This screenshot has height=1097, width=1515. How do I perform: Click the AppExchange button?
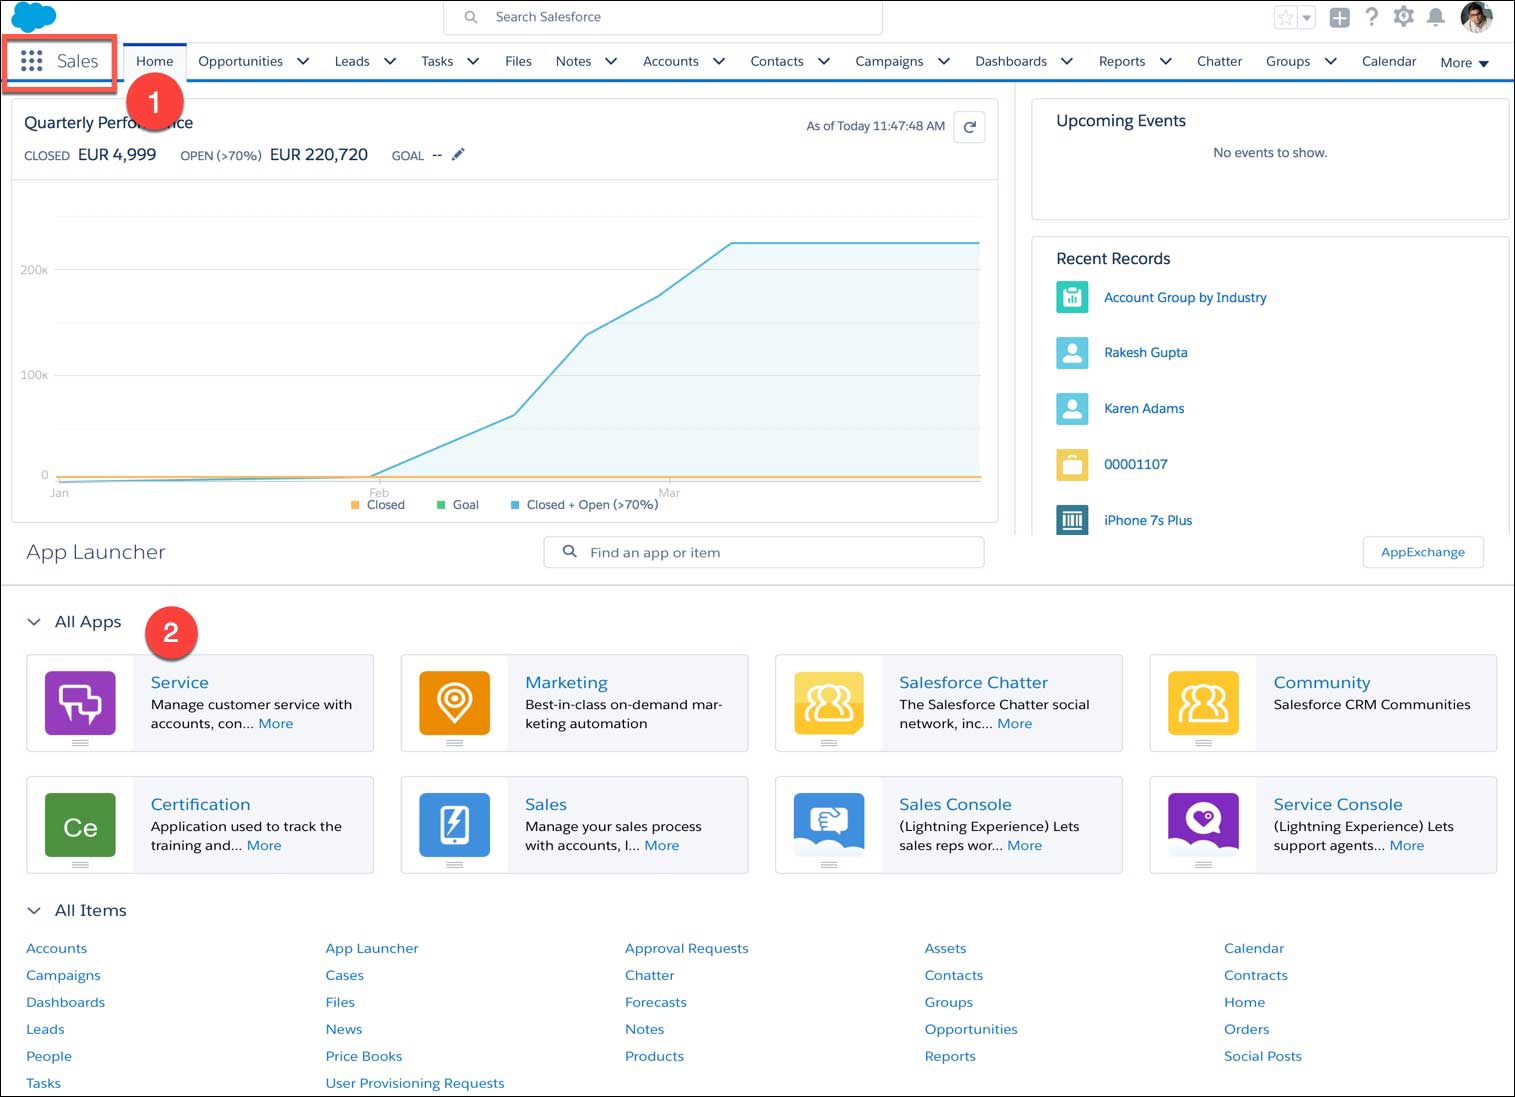pyautogui.click(x=1422, y=552)
